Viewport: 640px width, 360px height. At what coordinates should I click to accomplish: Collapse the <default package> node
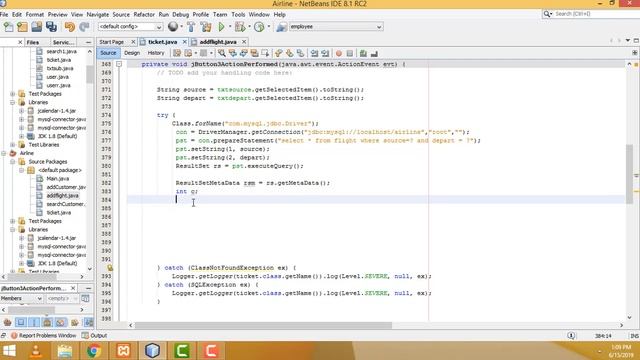(x=22, y=170)
